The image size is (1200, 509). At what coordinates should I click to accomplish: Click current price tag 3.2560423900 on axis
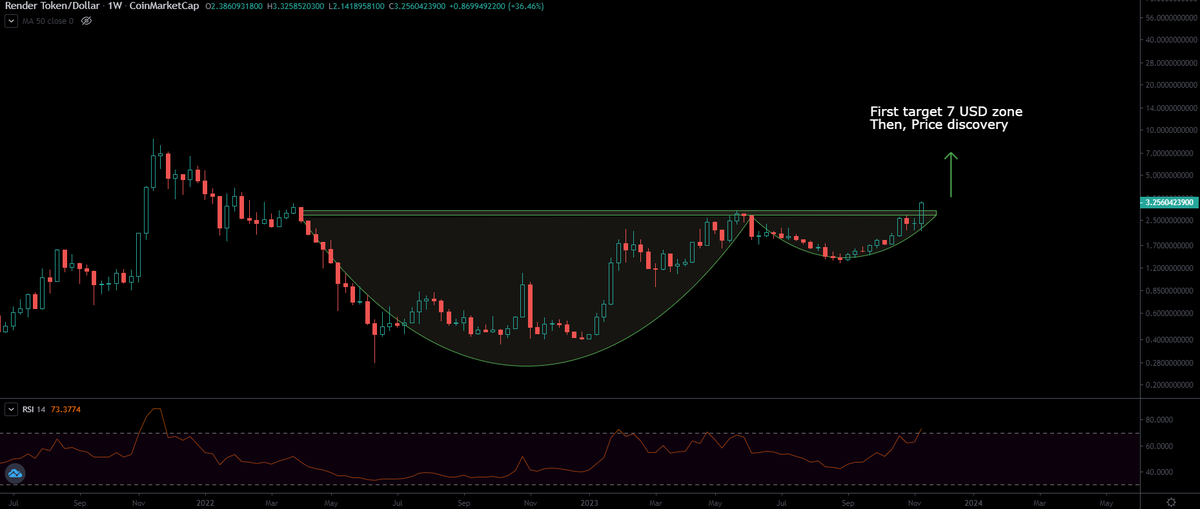click(1169, 202)
